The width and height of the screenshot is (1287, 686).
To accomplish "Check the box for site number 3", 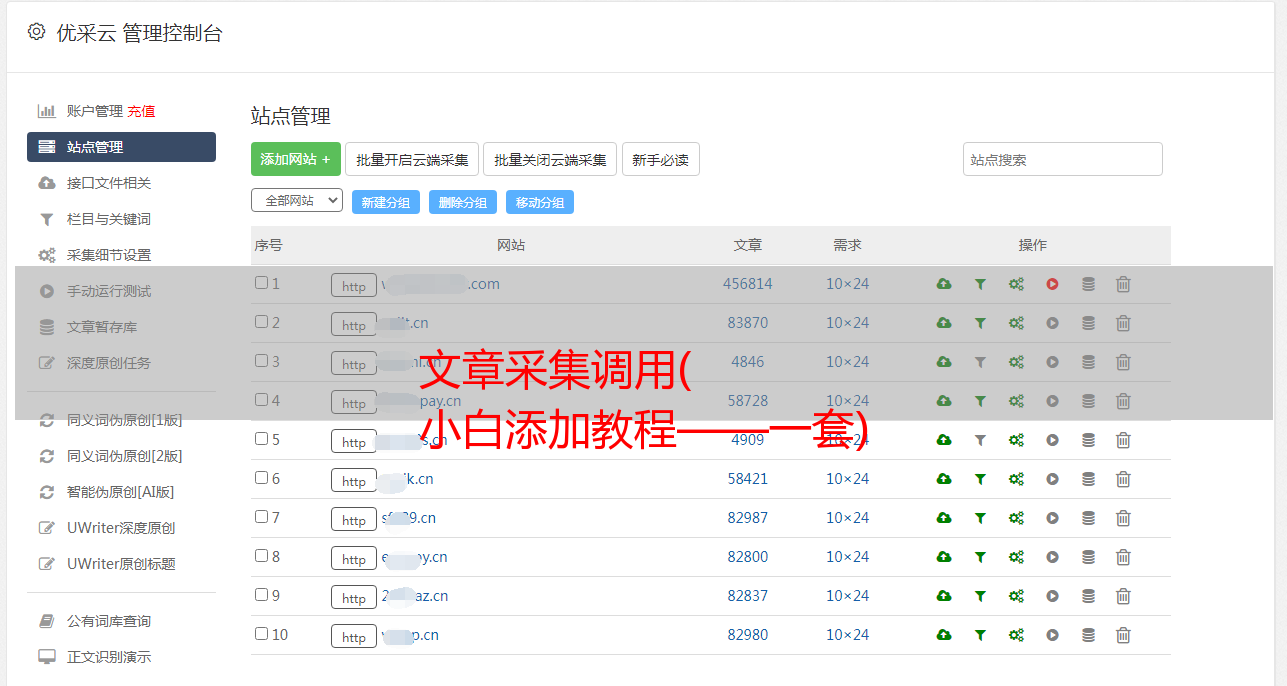I will 261,361.
